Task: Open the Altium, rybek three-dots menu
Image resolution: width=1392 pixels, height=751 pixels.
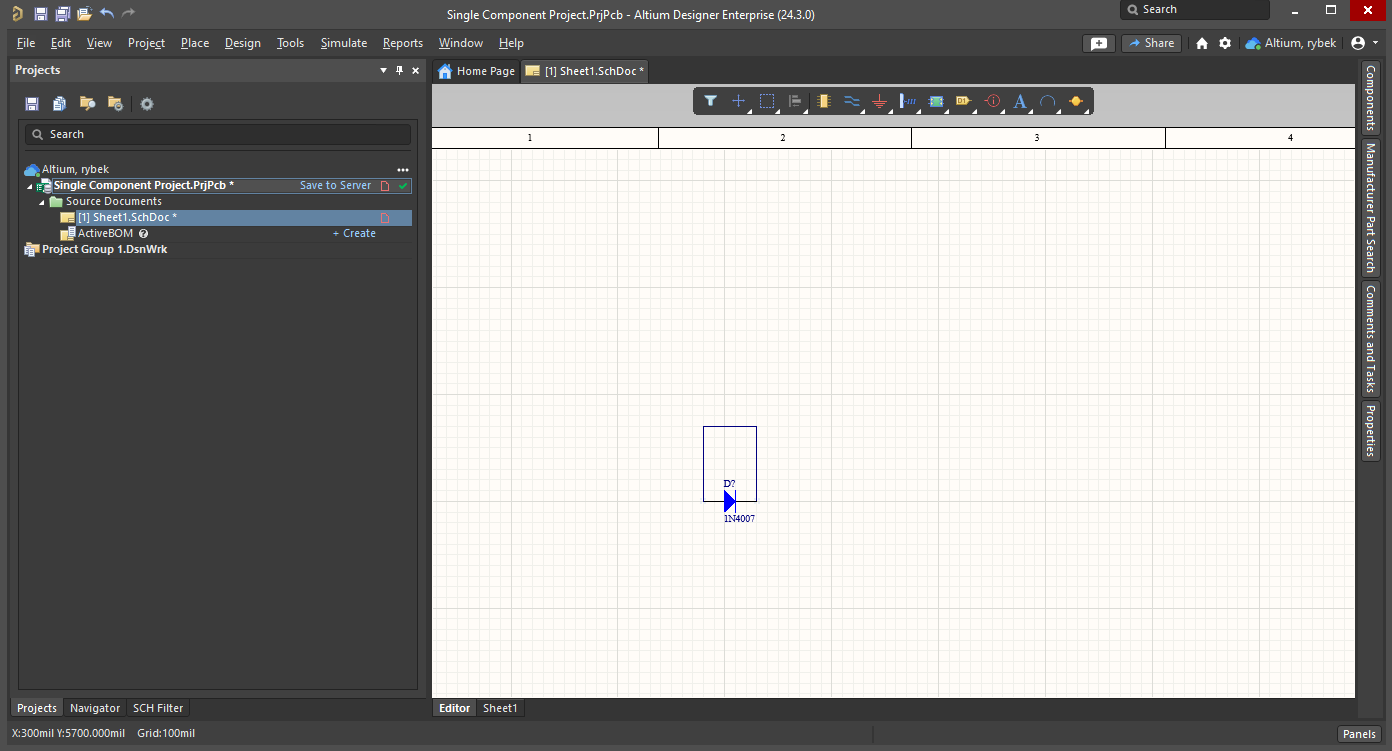Action: (403, 170)
